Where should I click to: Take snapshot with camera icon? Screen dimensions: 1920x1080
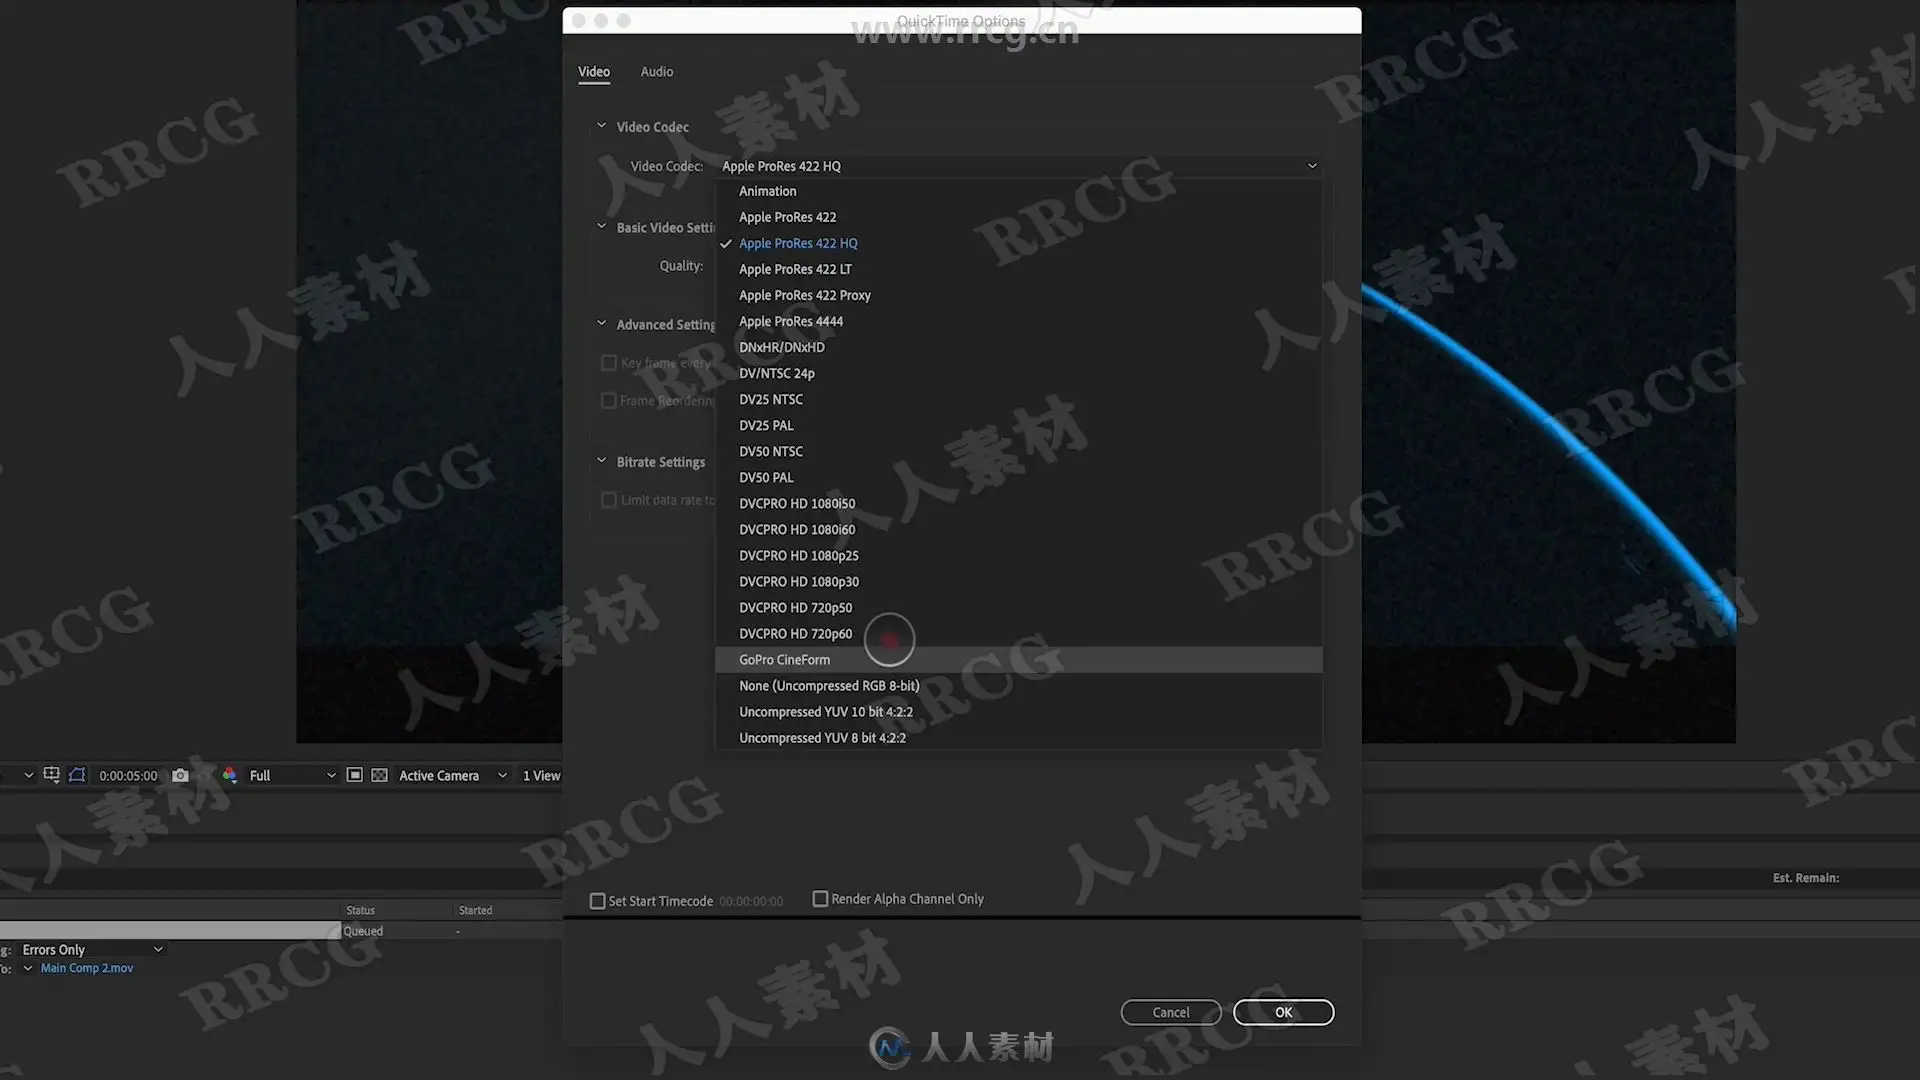click(180, 775)
